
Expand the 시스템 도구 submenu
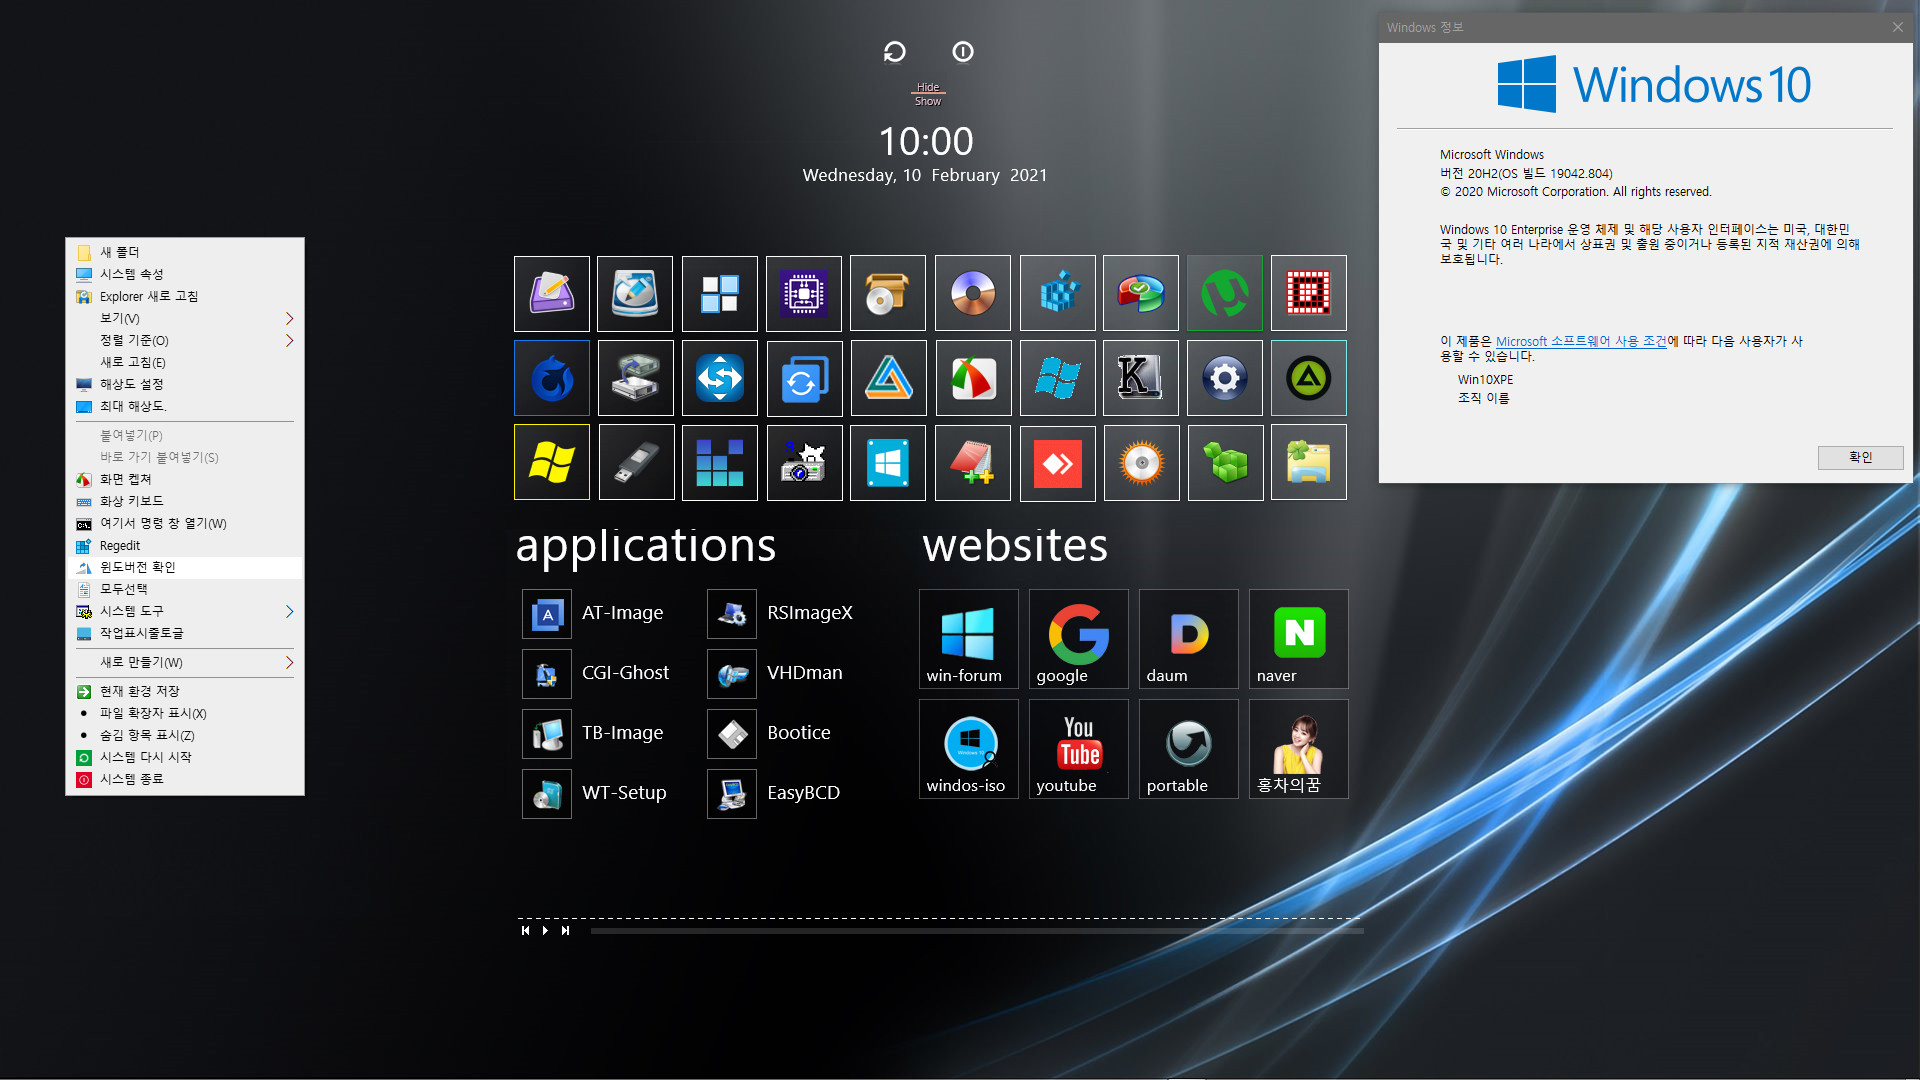point(185,611)
